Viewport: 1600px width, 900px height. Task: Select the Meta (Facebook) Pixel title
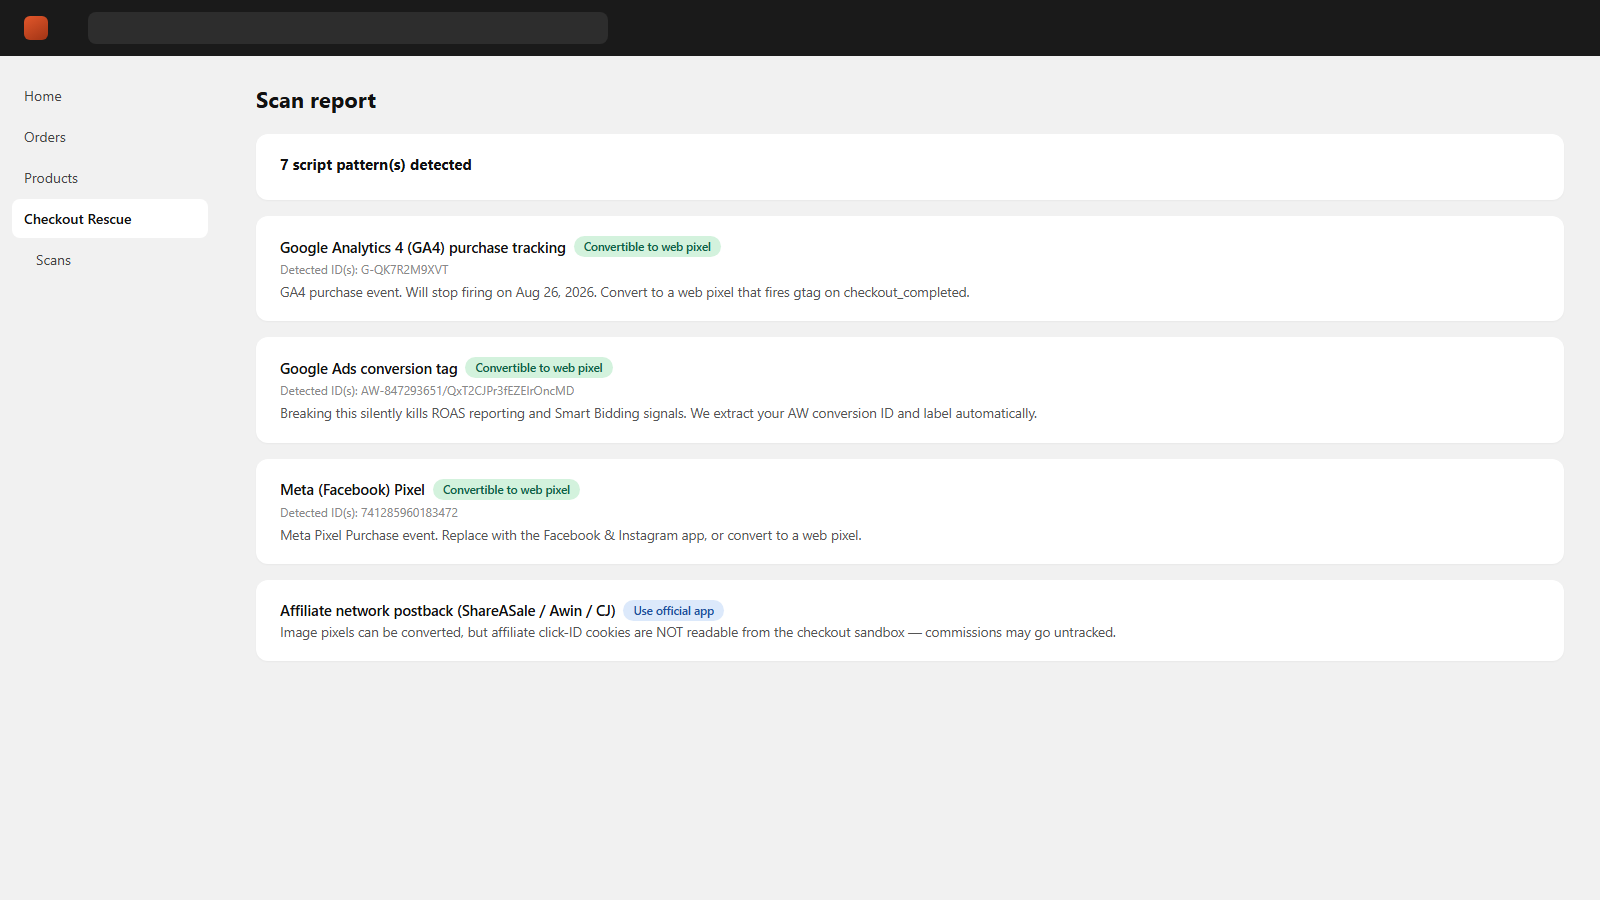[x=353, y=490]
